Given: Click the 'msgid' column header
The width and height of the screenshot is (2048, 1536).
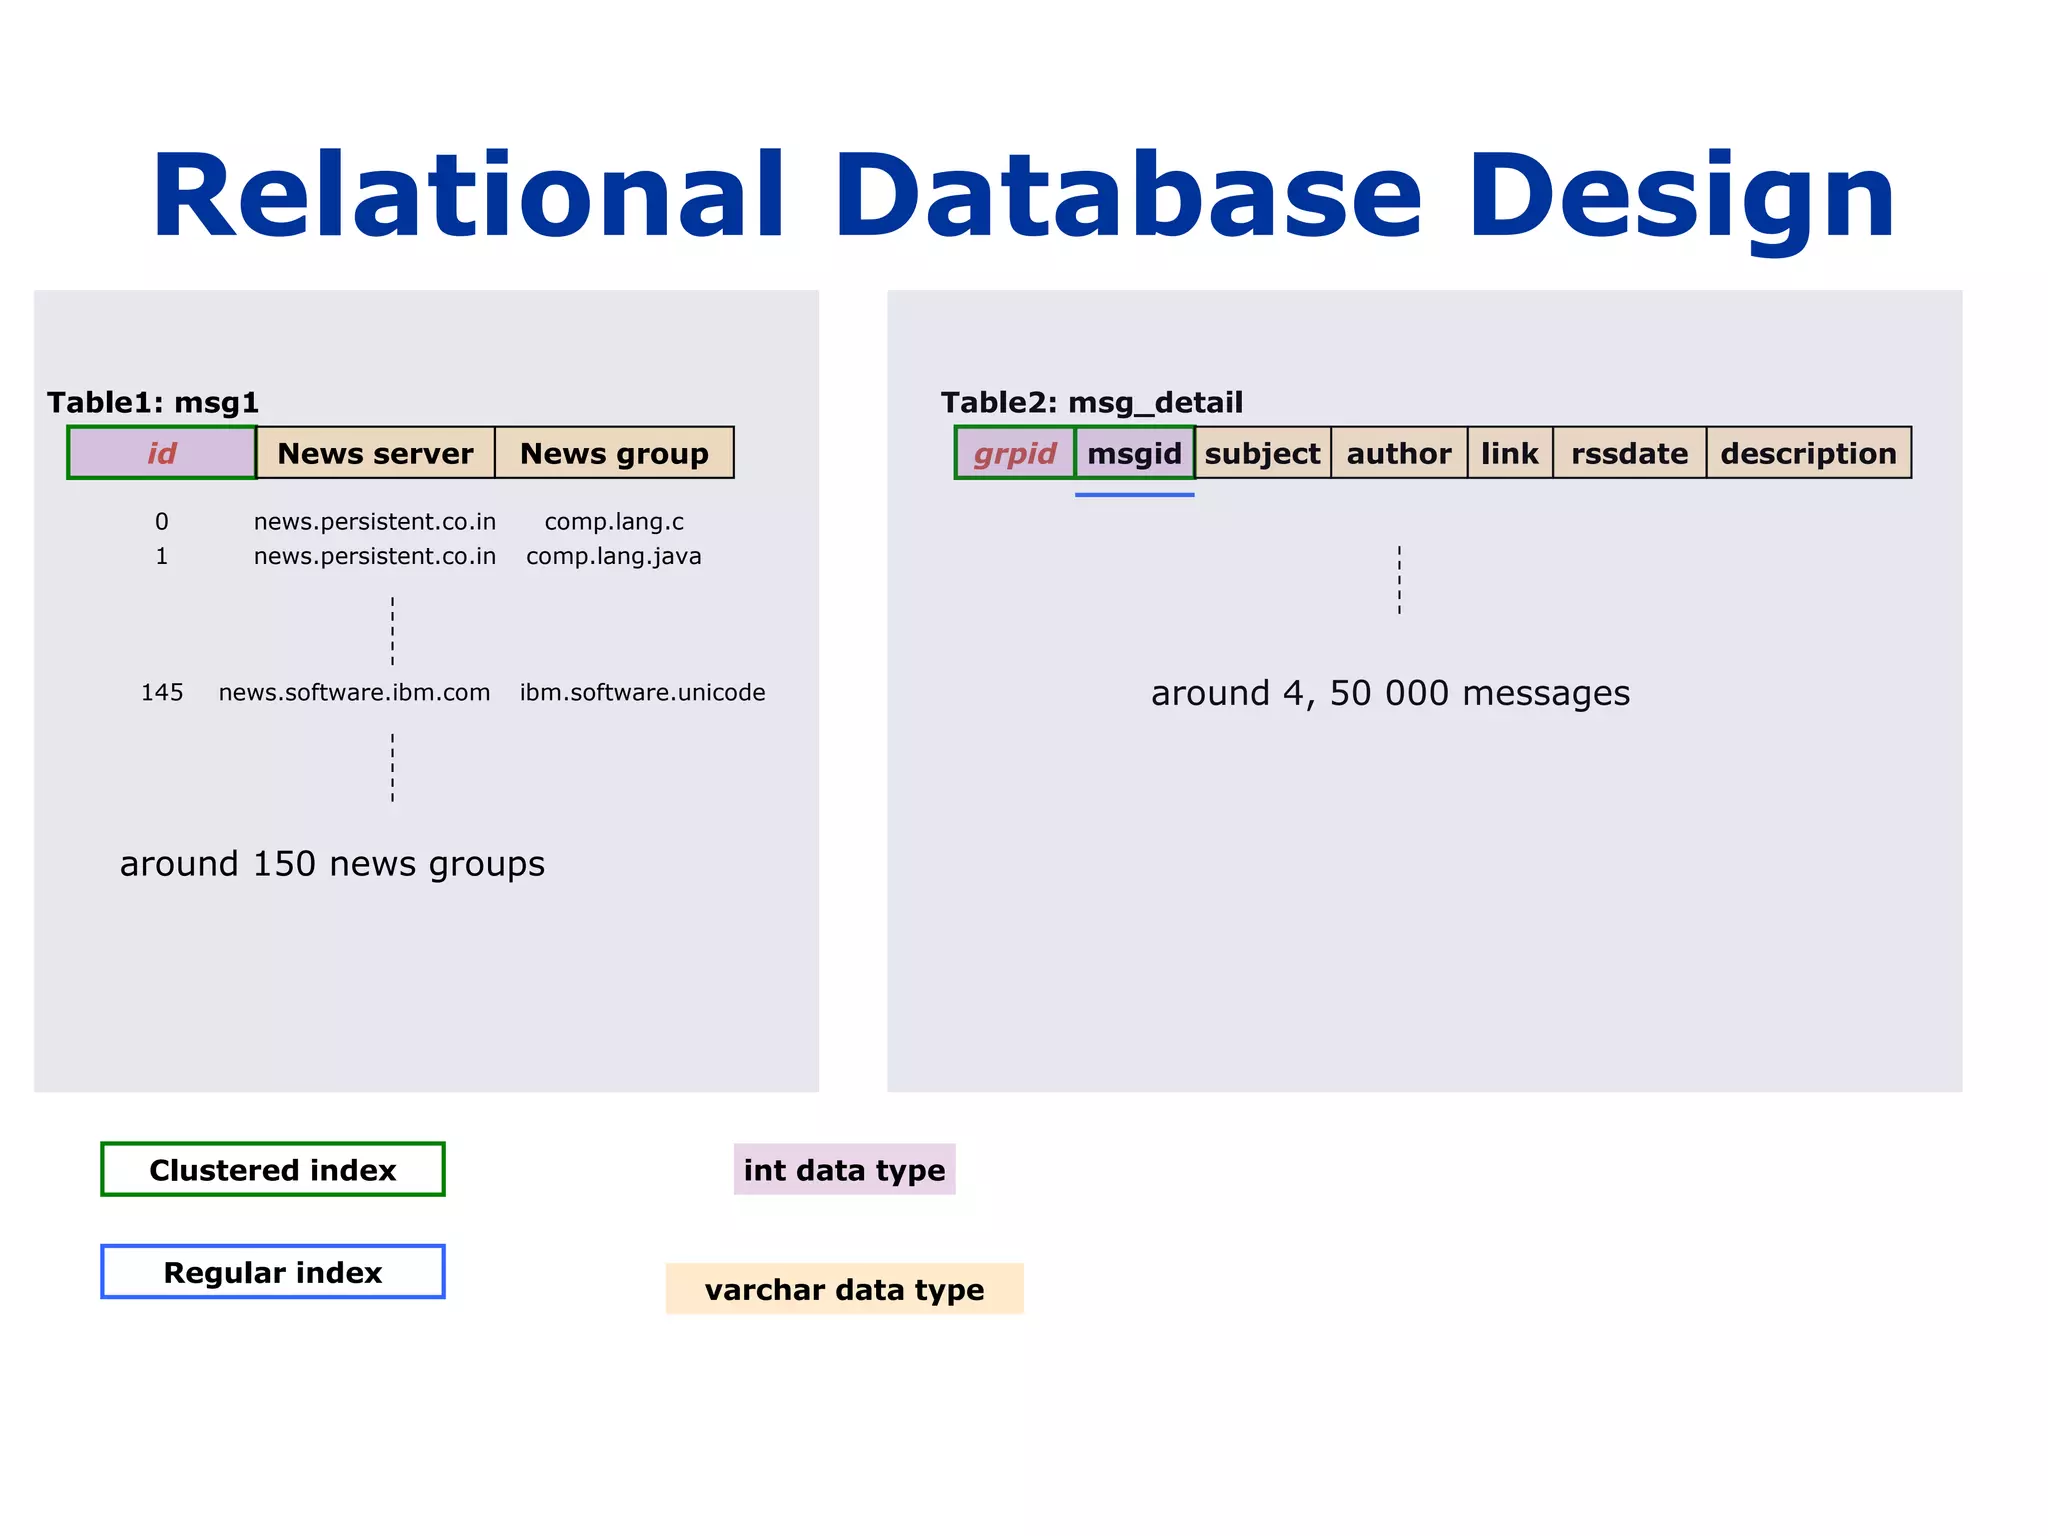Looking at the screenshot, I should (x=1135, y=453).
